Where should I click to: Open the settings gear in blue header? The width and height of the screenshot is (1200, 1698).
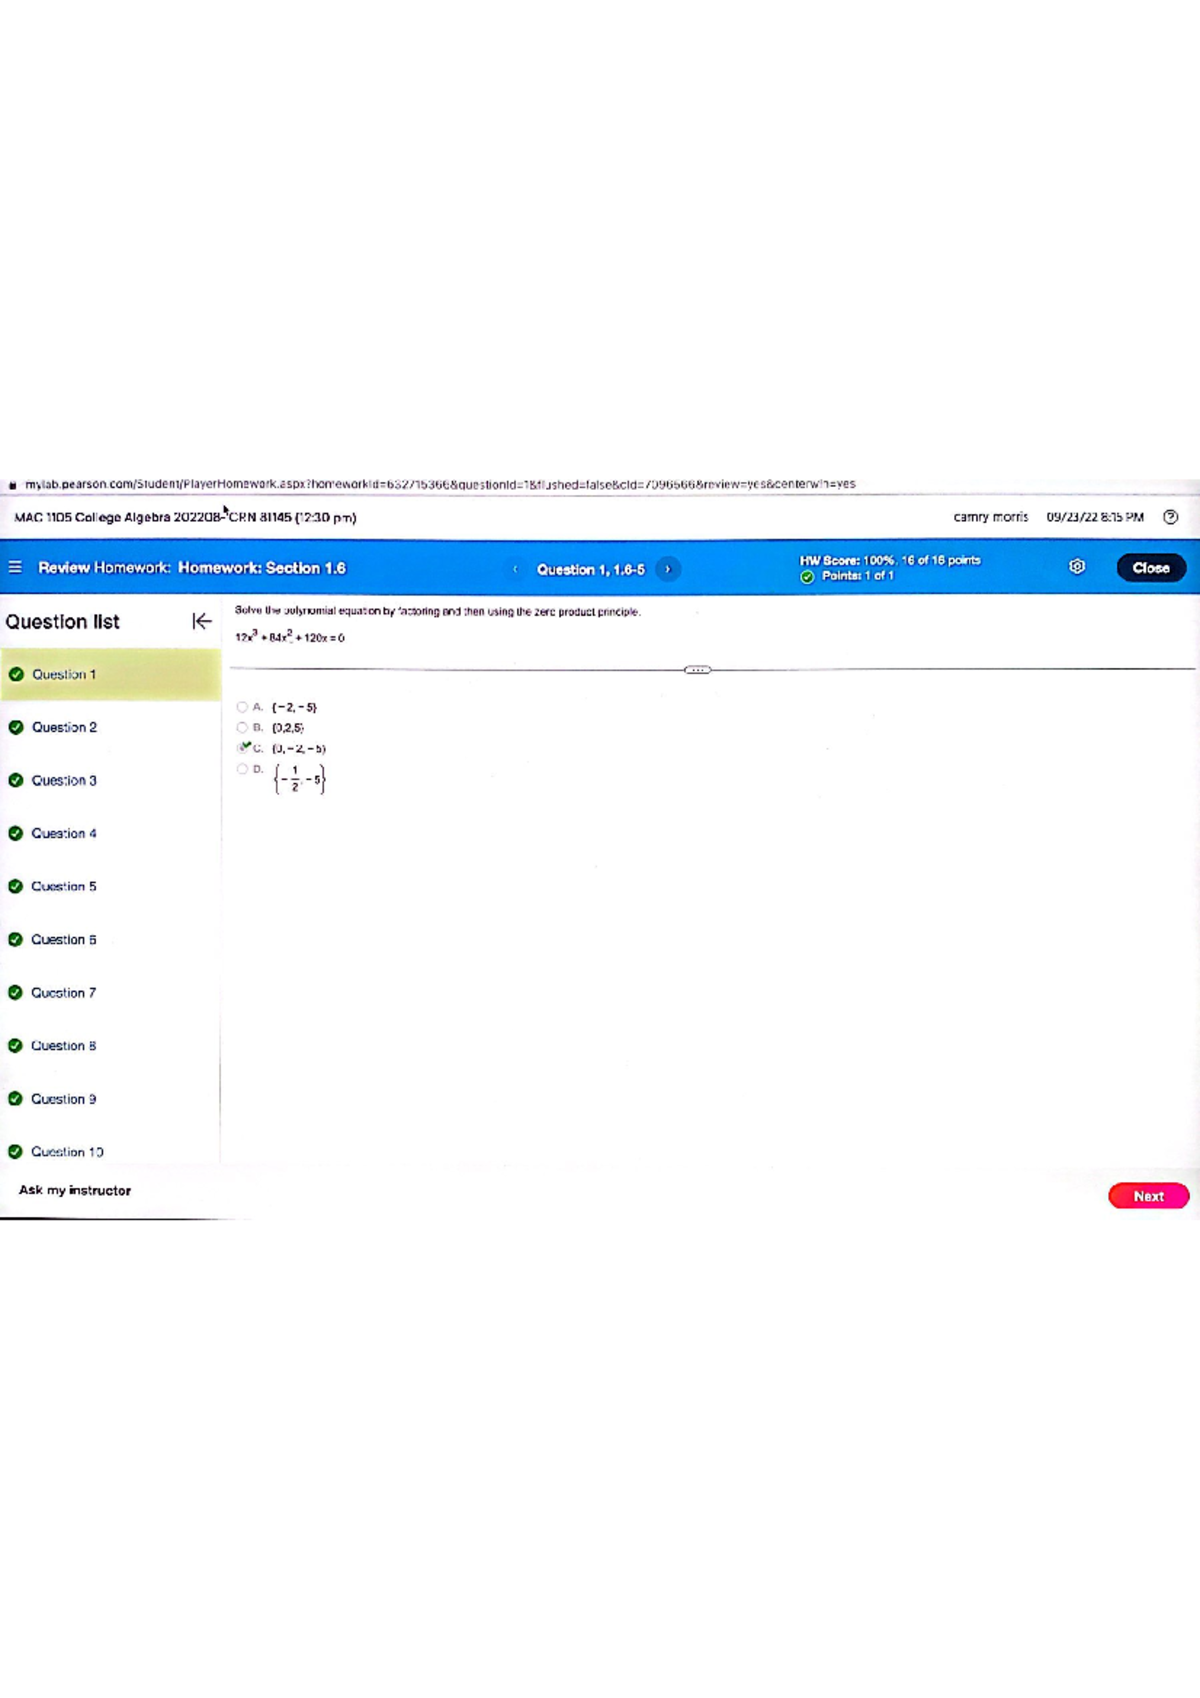(x=1077, y=567)
